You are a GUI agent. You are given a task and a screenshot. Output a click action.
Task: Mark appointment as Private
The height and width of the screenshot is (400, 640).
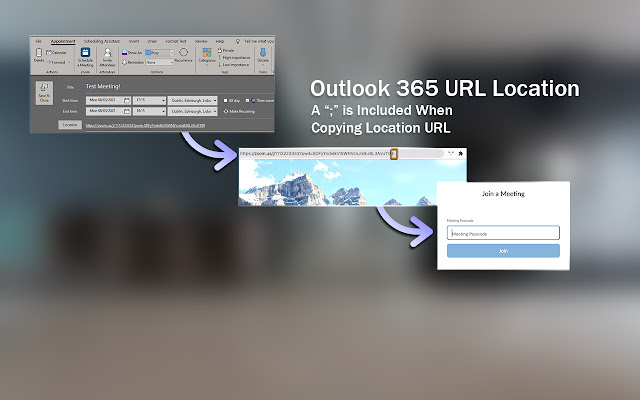pyautogui.click(x=226, y=51)
